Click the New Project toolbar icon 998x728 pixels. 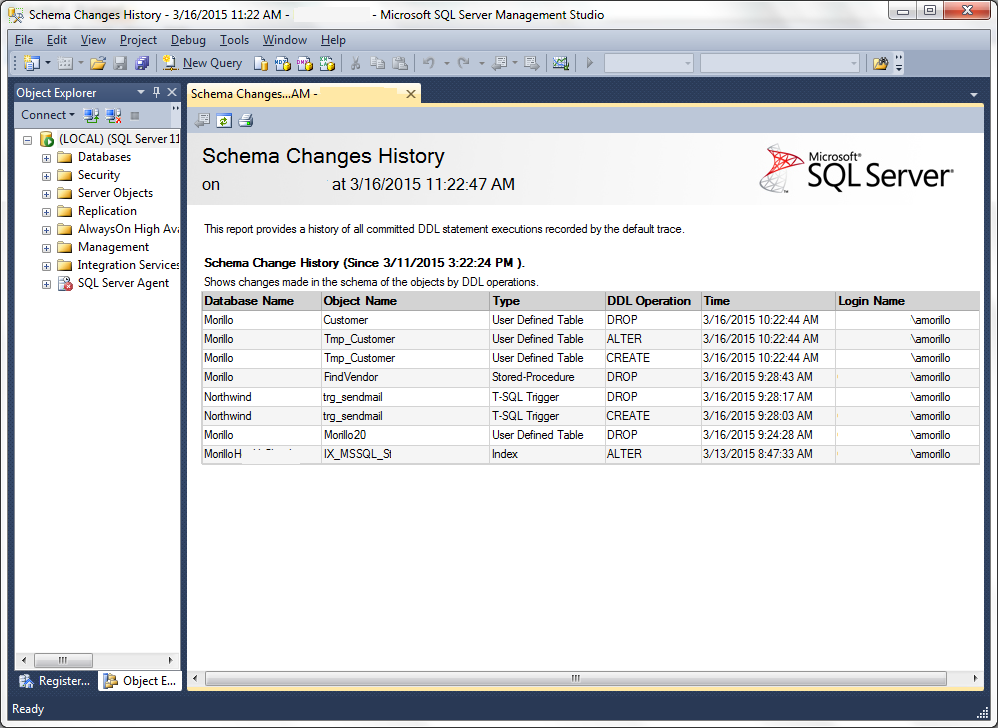coord(31,63)
